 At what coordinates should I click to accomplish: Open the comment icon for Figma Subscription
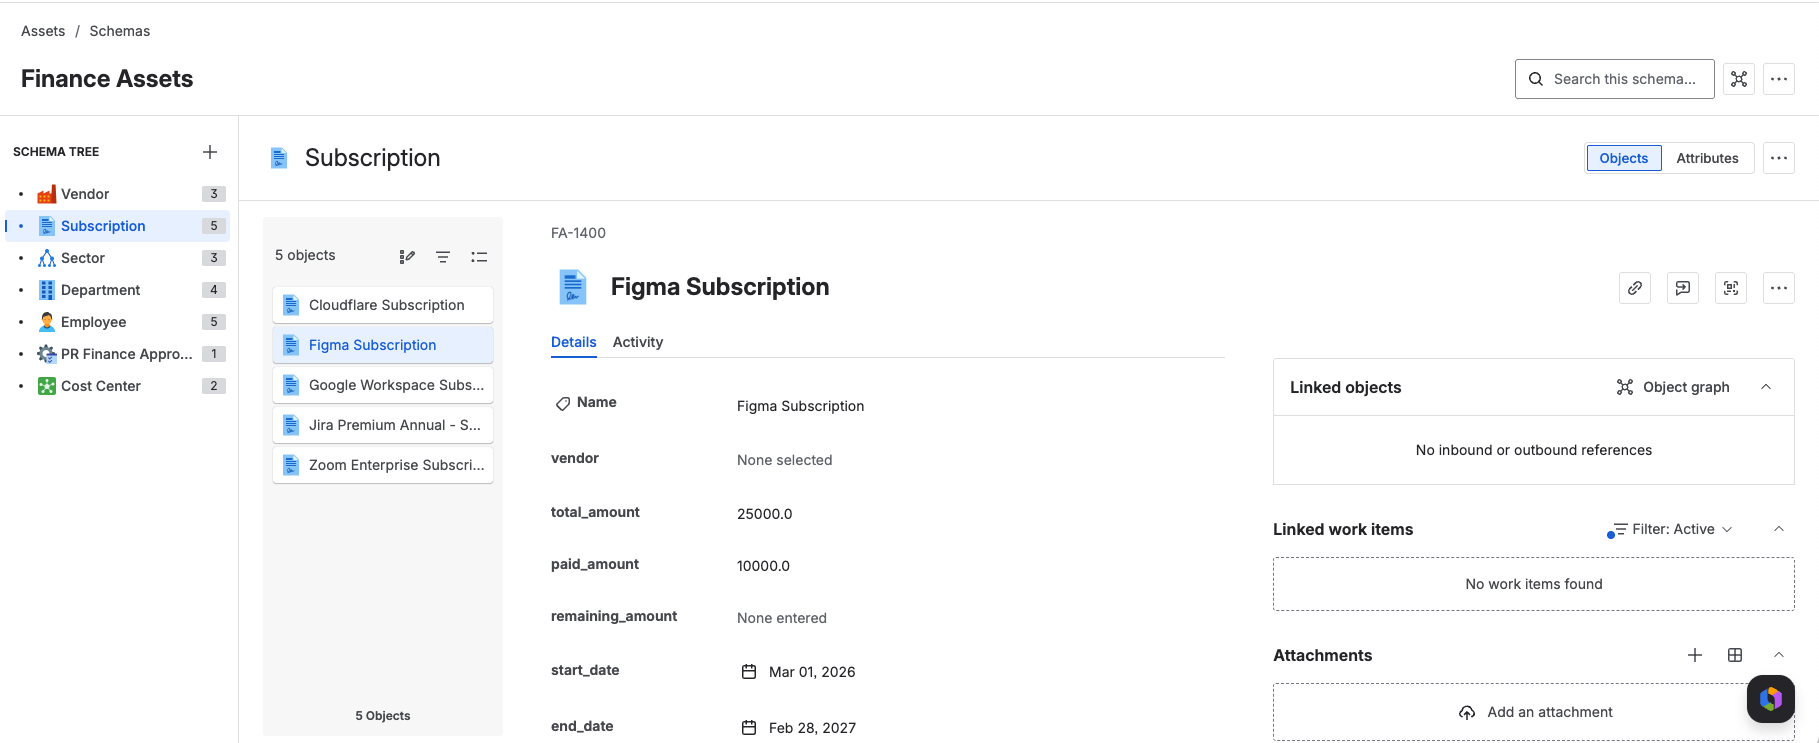pyautogui.click(x=1683, y=288)
